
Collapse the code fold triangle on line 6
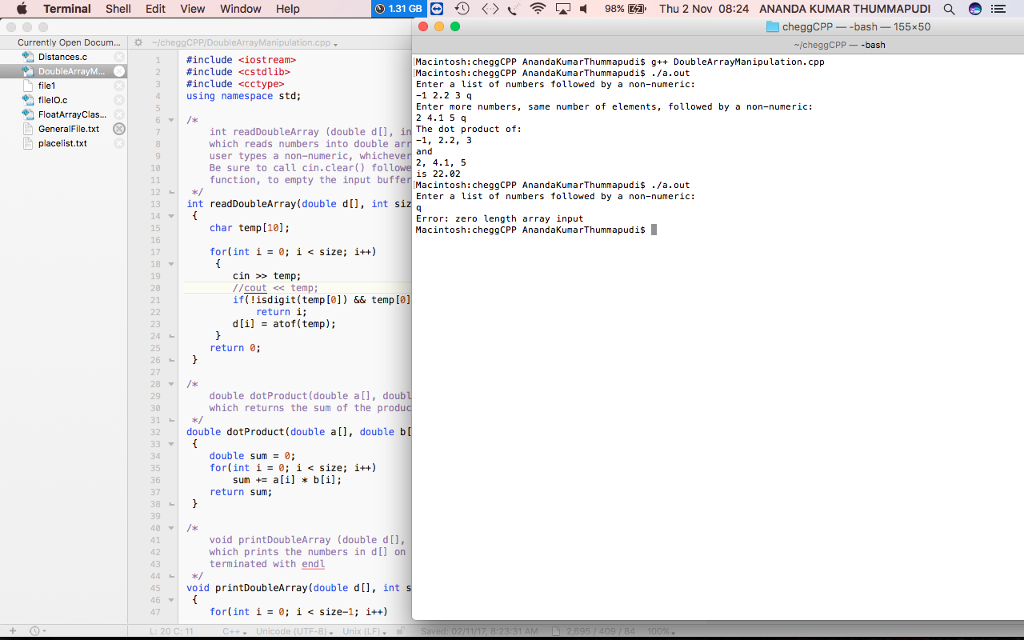click(171, 119)
